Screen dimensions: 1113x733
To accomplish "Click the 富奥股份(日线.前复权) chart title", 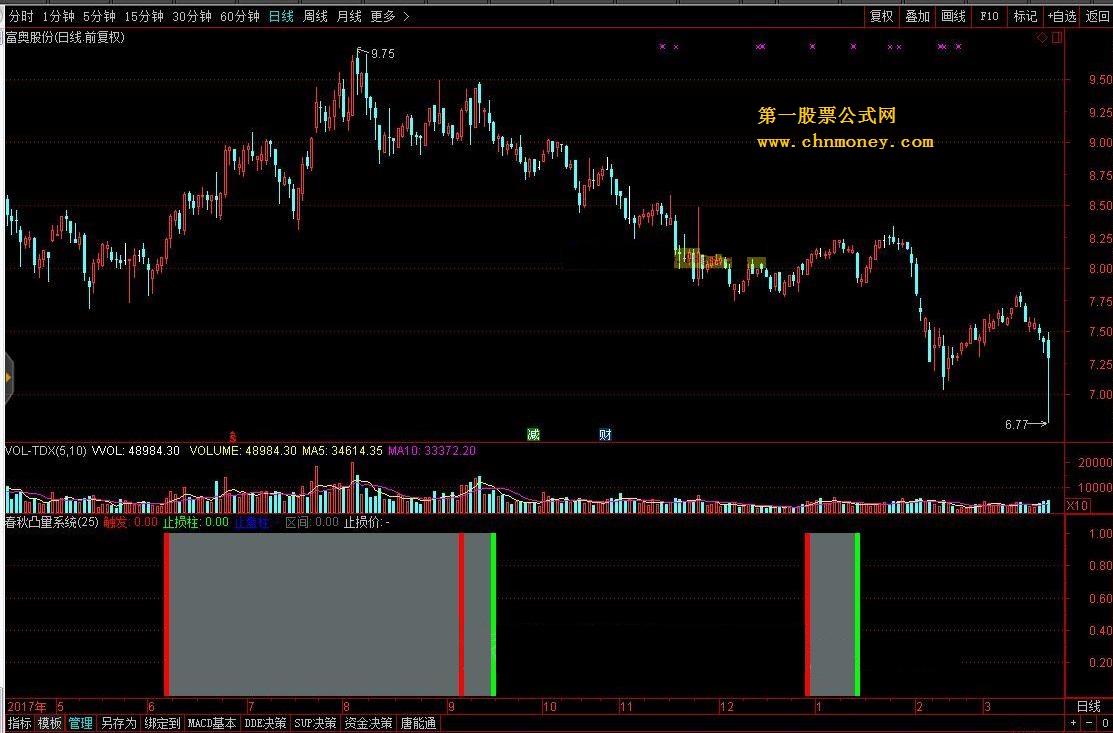I will [x=65, y=38].
